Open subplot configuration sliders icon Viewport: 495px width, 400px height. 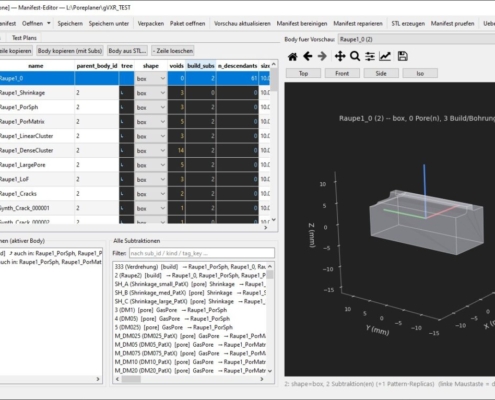(370, 56)
